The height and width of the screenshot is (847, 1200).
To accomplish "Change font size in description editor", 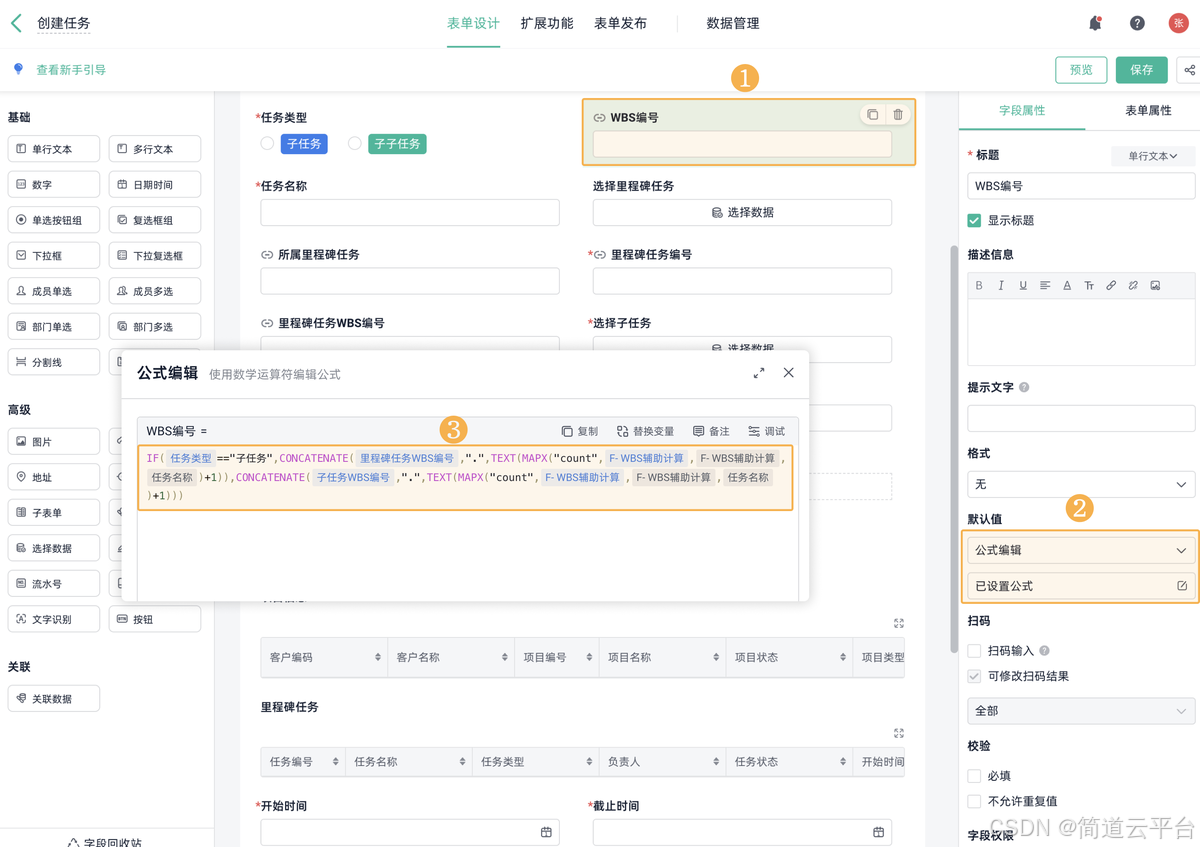I will pos(1089,286).
